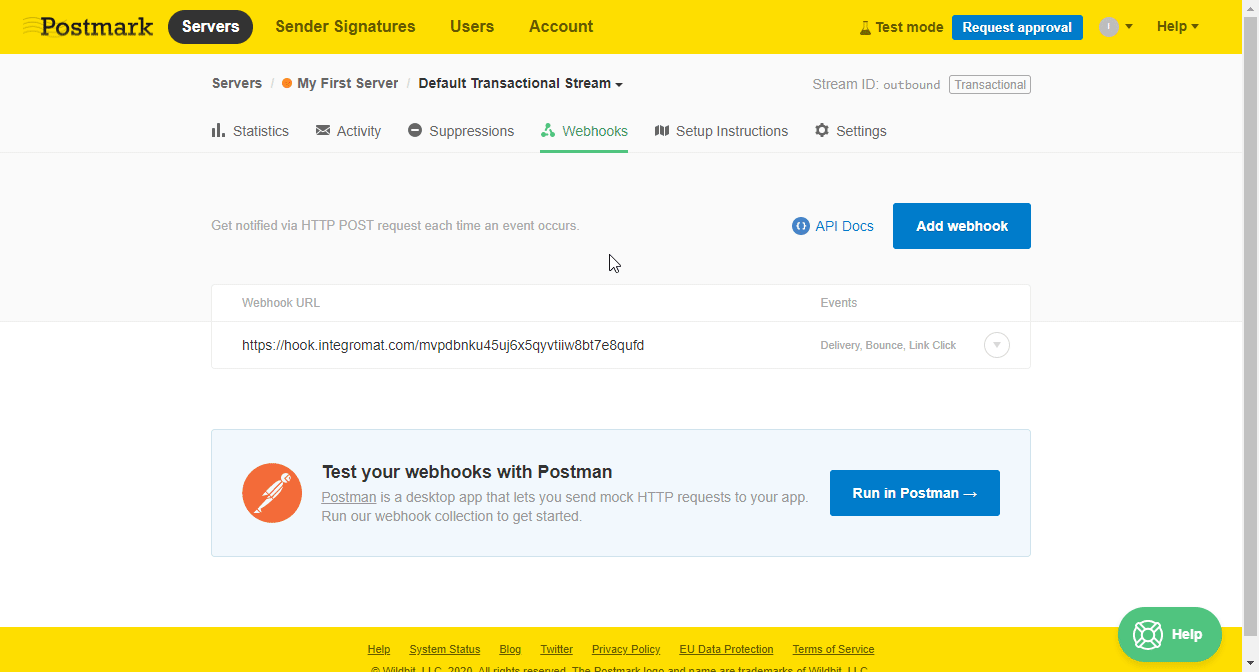Follow the Postman text link
Viewport: 1259px width, 672px height.
349,497
